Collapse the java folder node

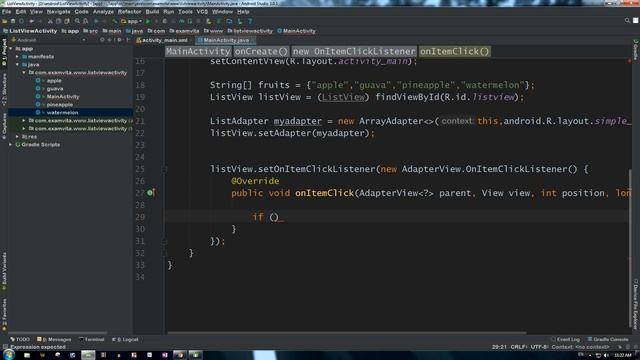click(x=17, y=64)
